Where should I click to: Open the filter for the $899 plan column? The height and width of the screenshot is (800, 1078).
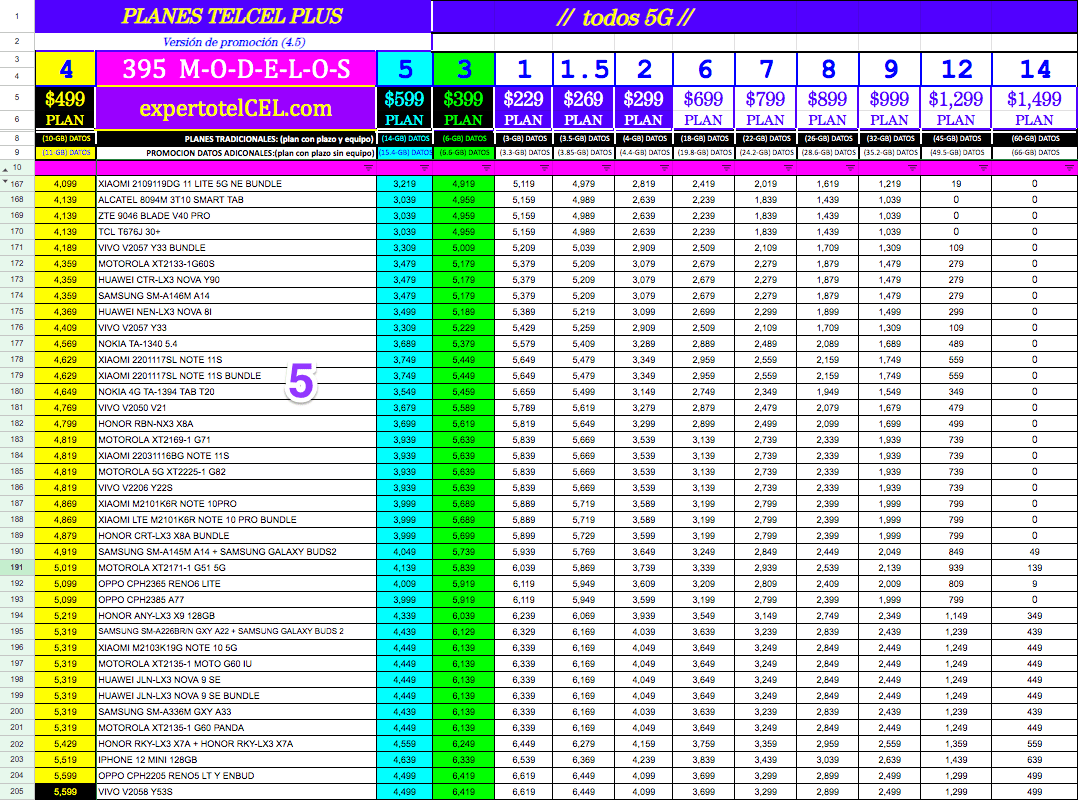pos(850,168)
